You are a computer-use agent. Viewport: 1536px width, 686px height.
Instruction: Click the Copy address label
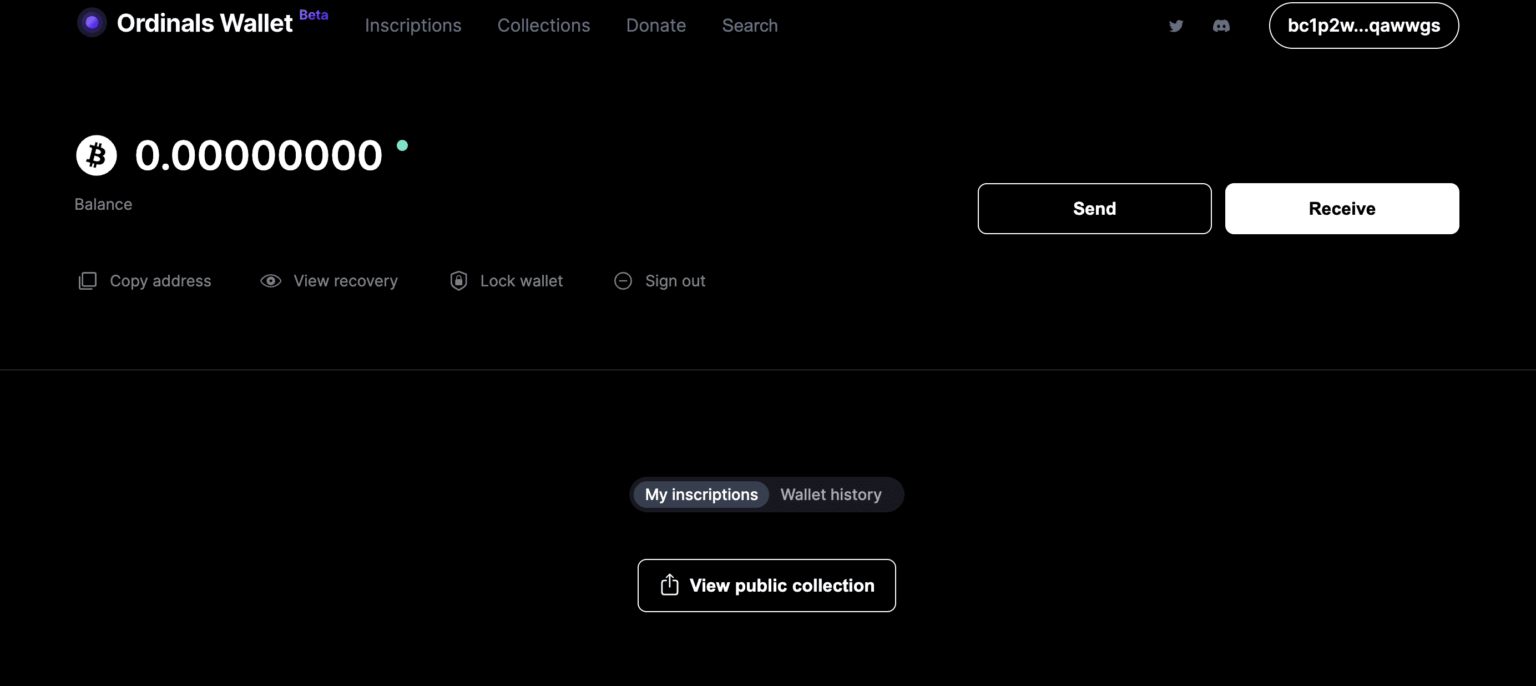coord(160,281)
